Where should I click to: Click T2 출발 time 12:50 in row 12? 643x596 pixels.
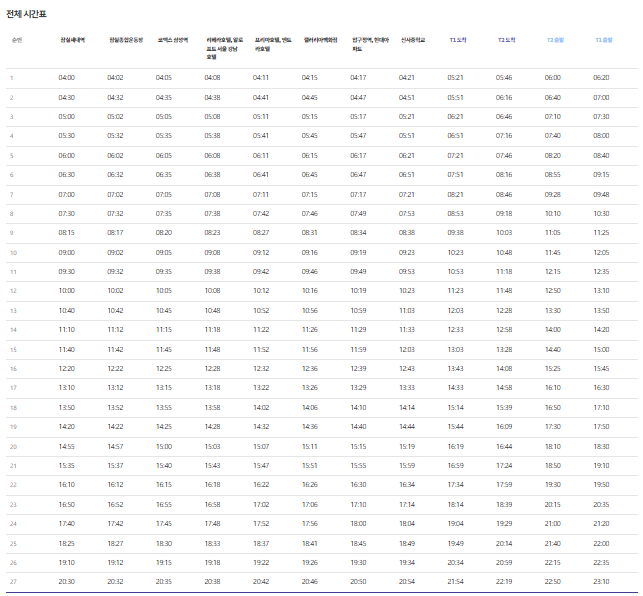[x=552, y=290]
